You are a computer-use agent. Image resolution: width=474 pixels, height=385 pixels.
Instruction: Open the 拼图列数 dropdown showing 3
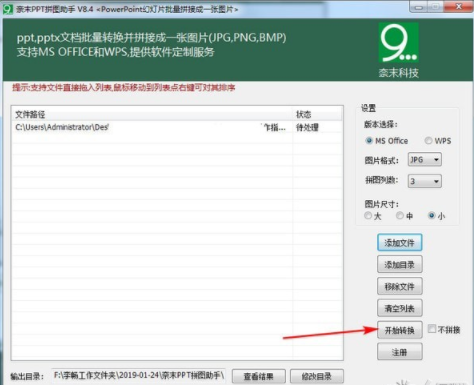pyautogui.click(x=425, y=181)
